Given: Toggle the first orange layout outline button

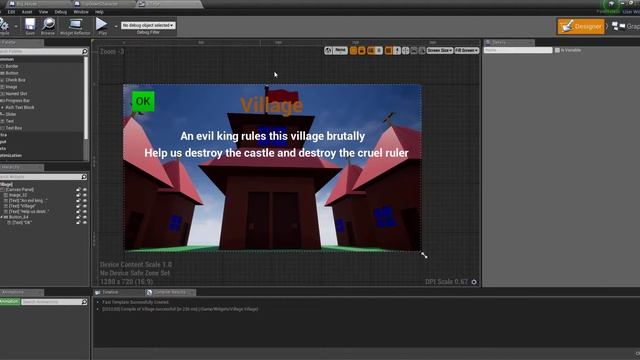Looking at the screenshot, I should point(353,50).
